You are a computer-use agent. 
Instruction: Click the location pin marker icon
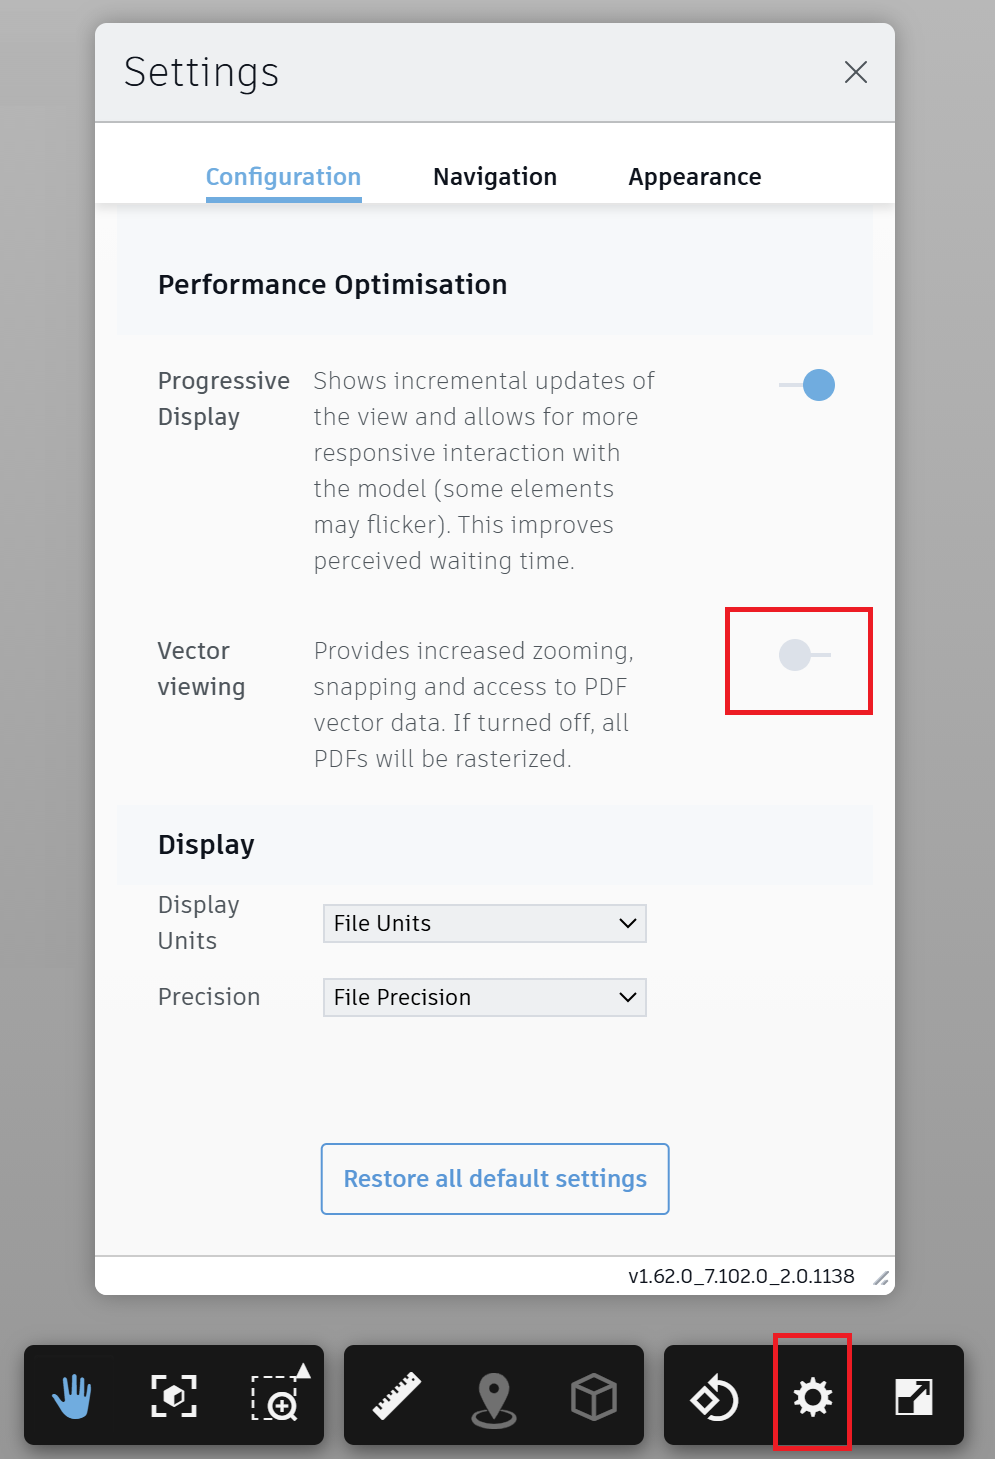pyautogui.click(x=494, y=1396)
